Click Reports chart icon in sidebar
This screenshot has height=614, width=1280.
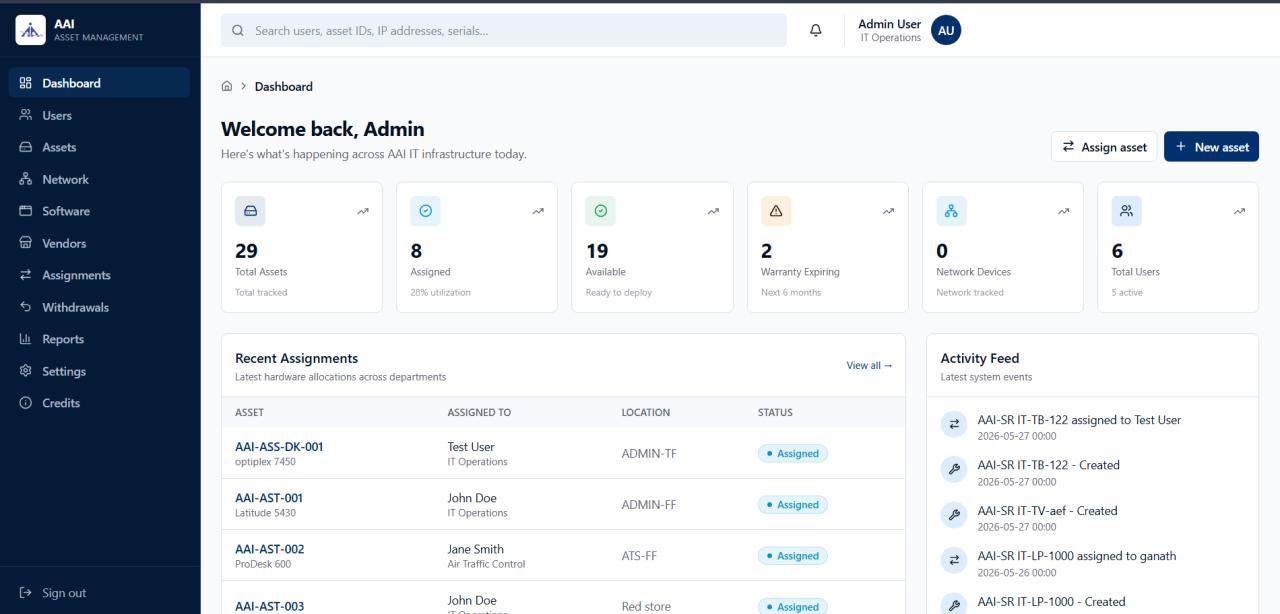tap(26, 339)
